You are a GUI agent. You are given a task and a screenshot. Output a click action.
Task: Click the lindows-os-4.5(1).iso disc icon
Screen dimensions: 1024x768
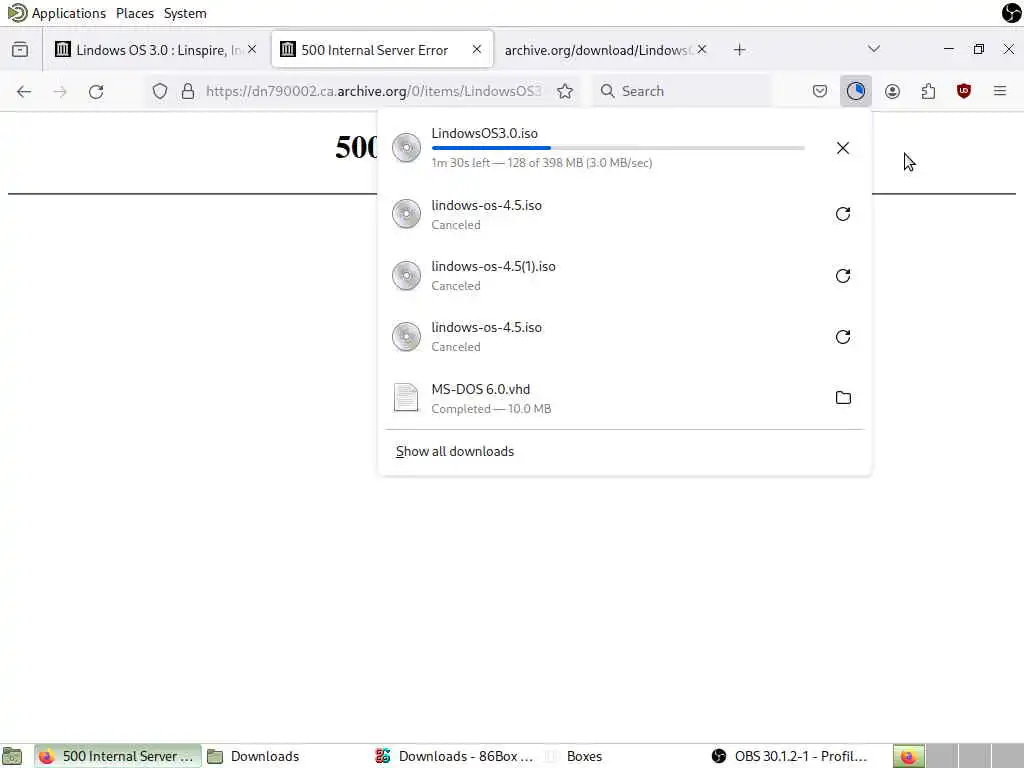(x=406, y=276)
